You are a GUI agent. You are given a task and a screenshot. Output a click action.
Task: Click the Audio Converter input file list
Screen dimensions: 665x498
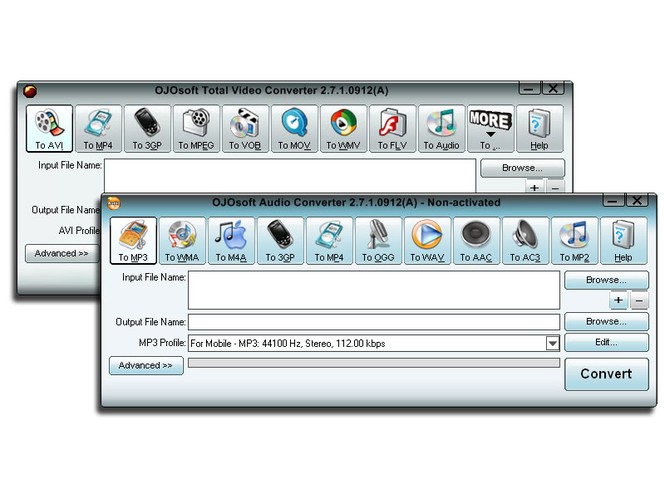click(374, 290)
